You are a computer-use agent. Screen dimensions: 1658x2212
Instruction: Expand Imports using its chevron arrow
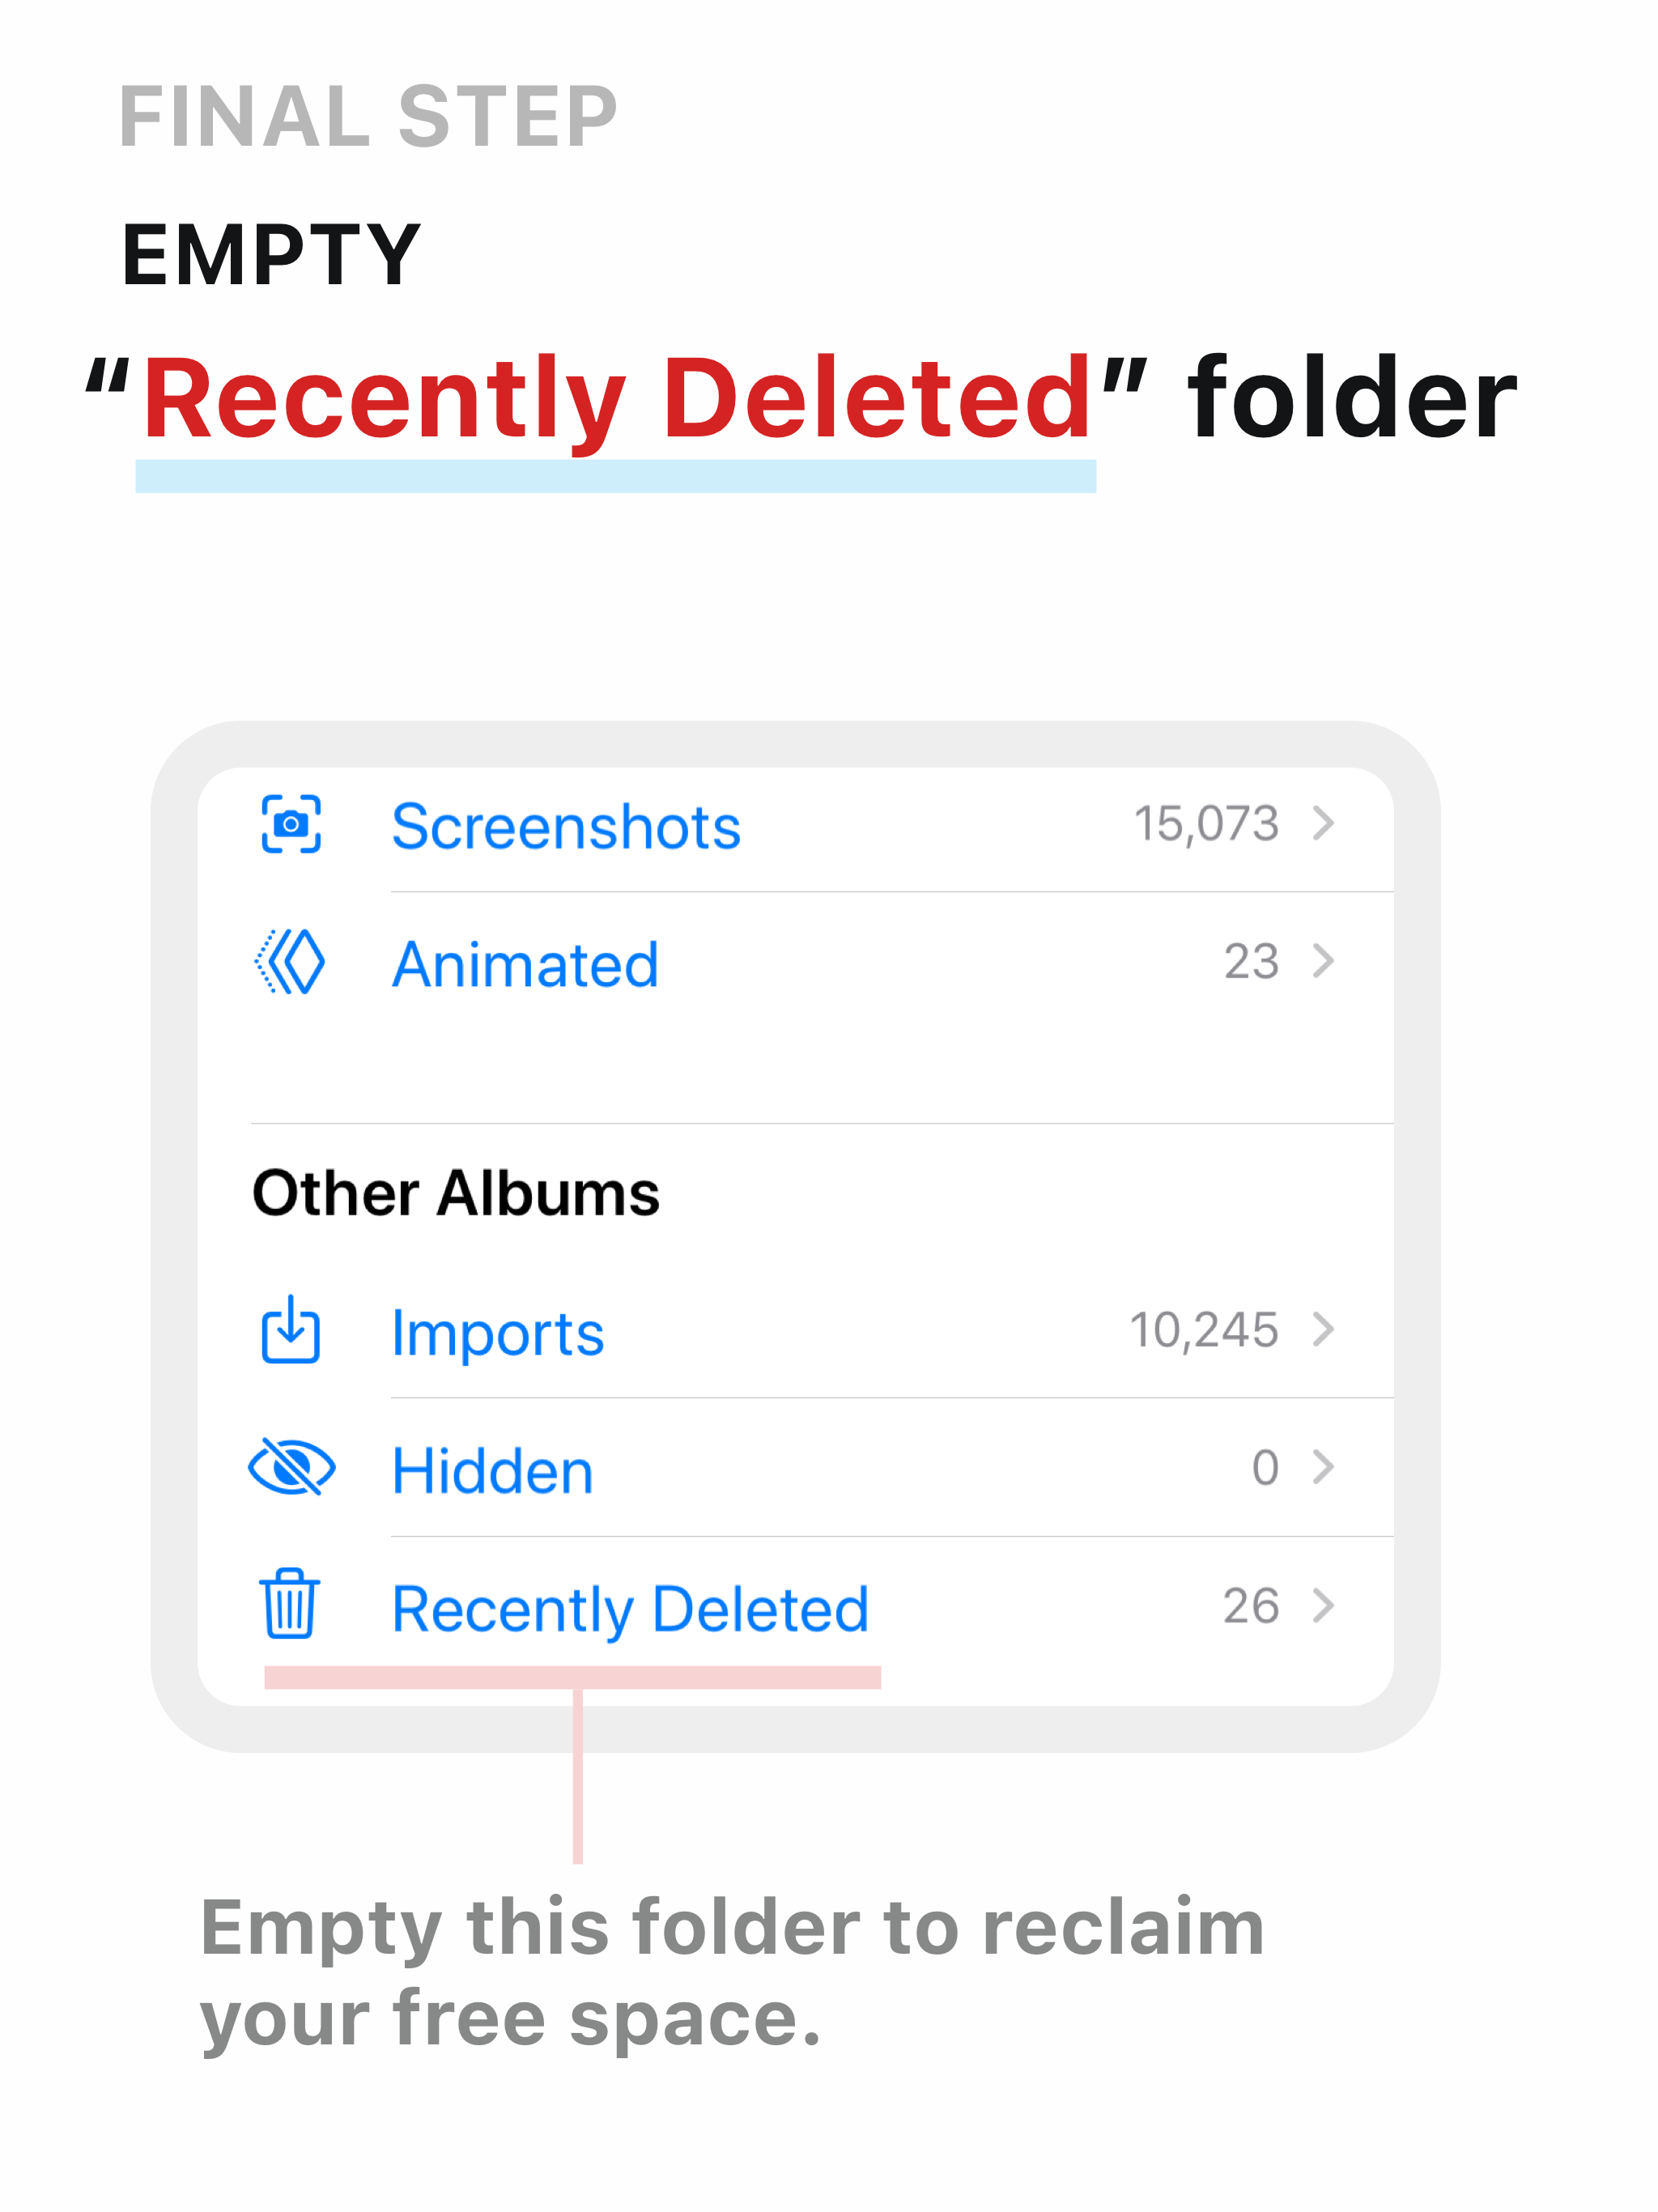[x=1324, y=1329]
